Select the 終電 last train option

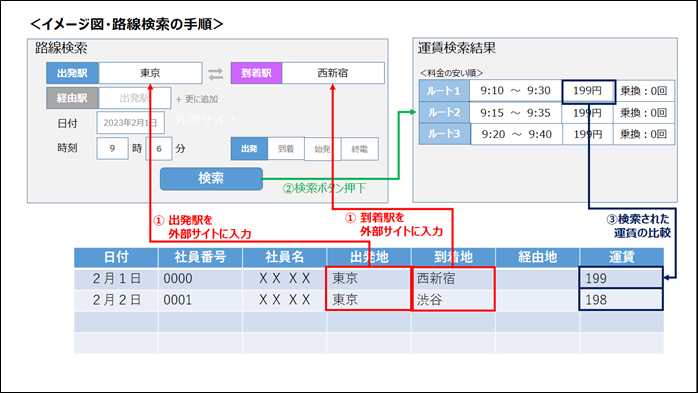pyautogui.click(x=360, y=149)
